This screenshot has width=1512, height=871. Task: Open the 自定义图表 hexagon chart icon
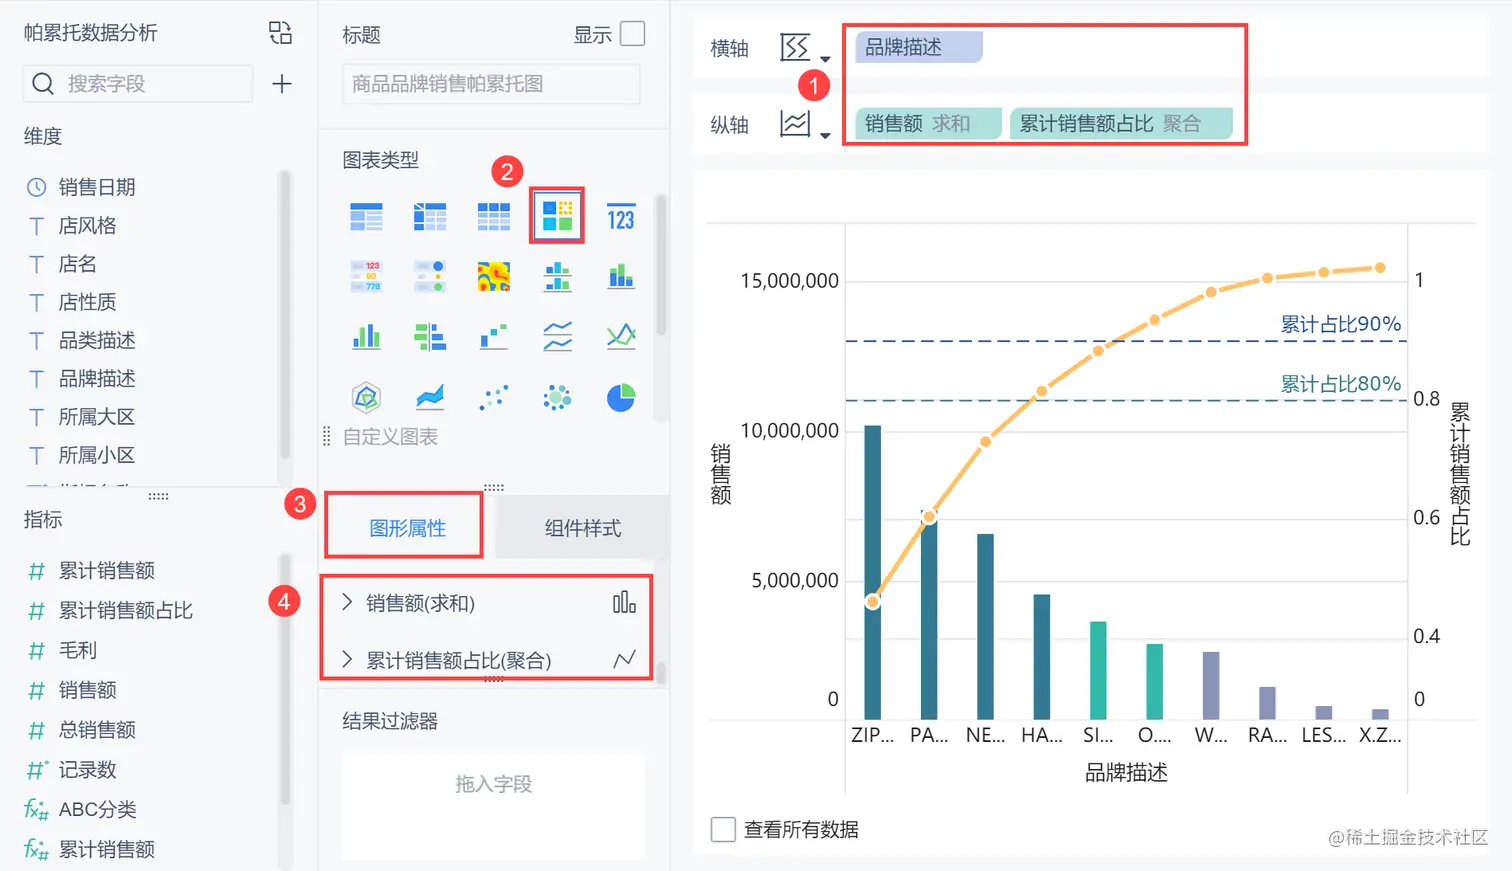click(366, 397)
